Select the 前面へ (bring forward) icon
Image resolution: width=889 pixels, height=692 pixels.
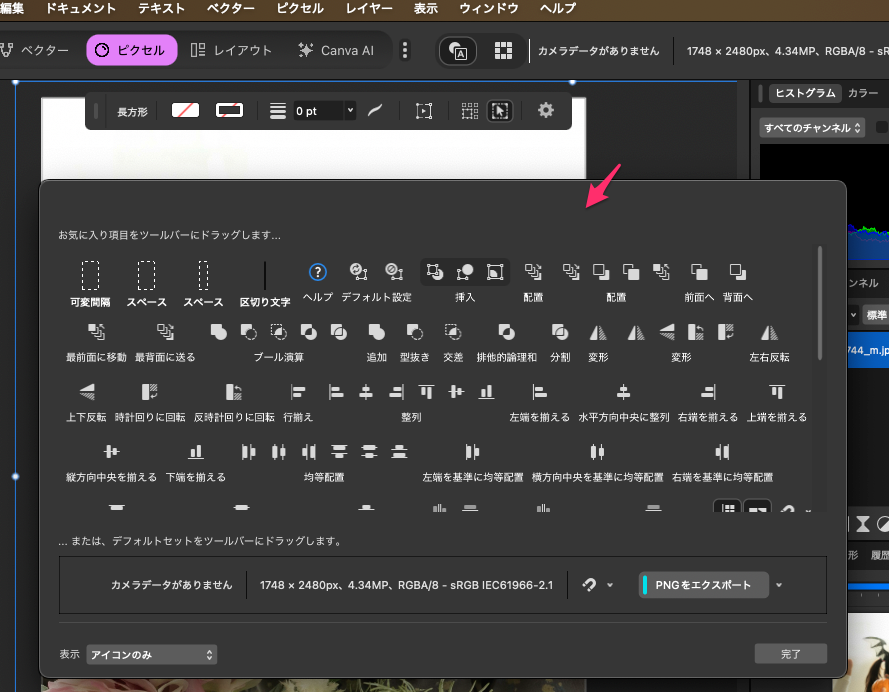coord(700,272)
